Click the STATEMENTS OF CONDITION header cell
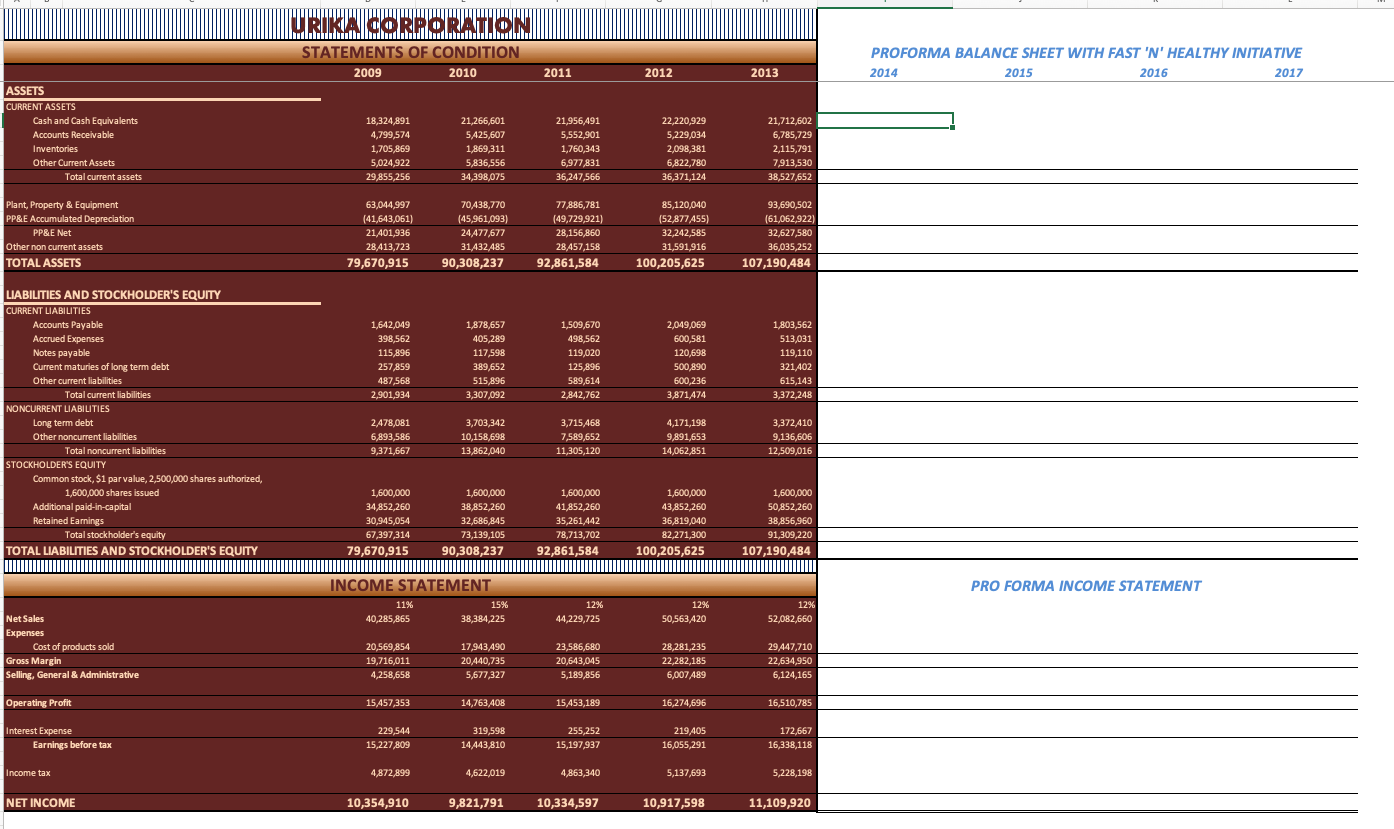The image size is (1394, 829). point(408,51)
